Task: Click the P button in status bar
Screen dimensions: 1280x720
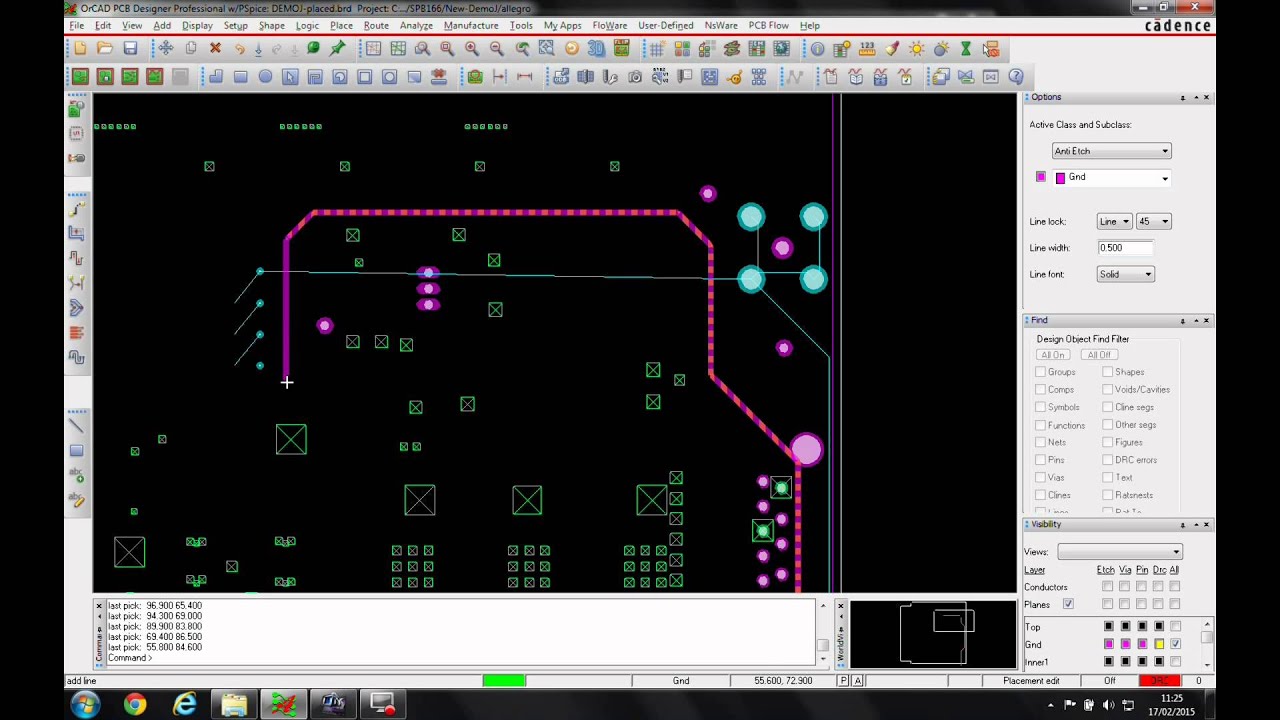Action: tap(843, 681)
